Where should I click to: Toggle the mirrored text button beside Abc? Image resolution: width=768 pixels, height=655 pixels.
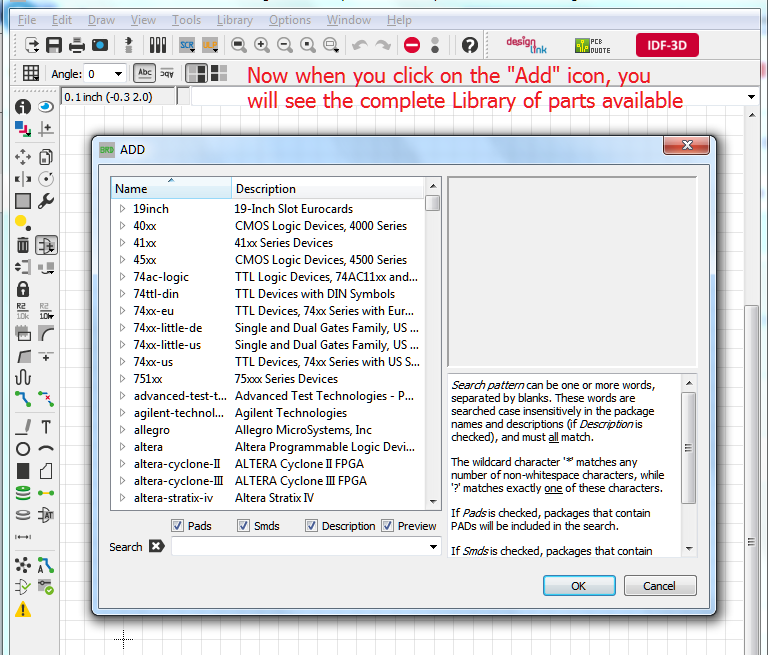[167, 73]
